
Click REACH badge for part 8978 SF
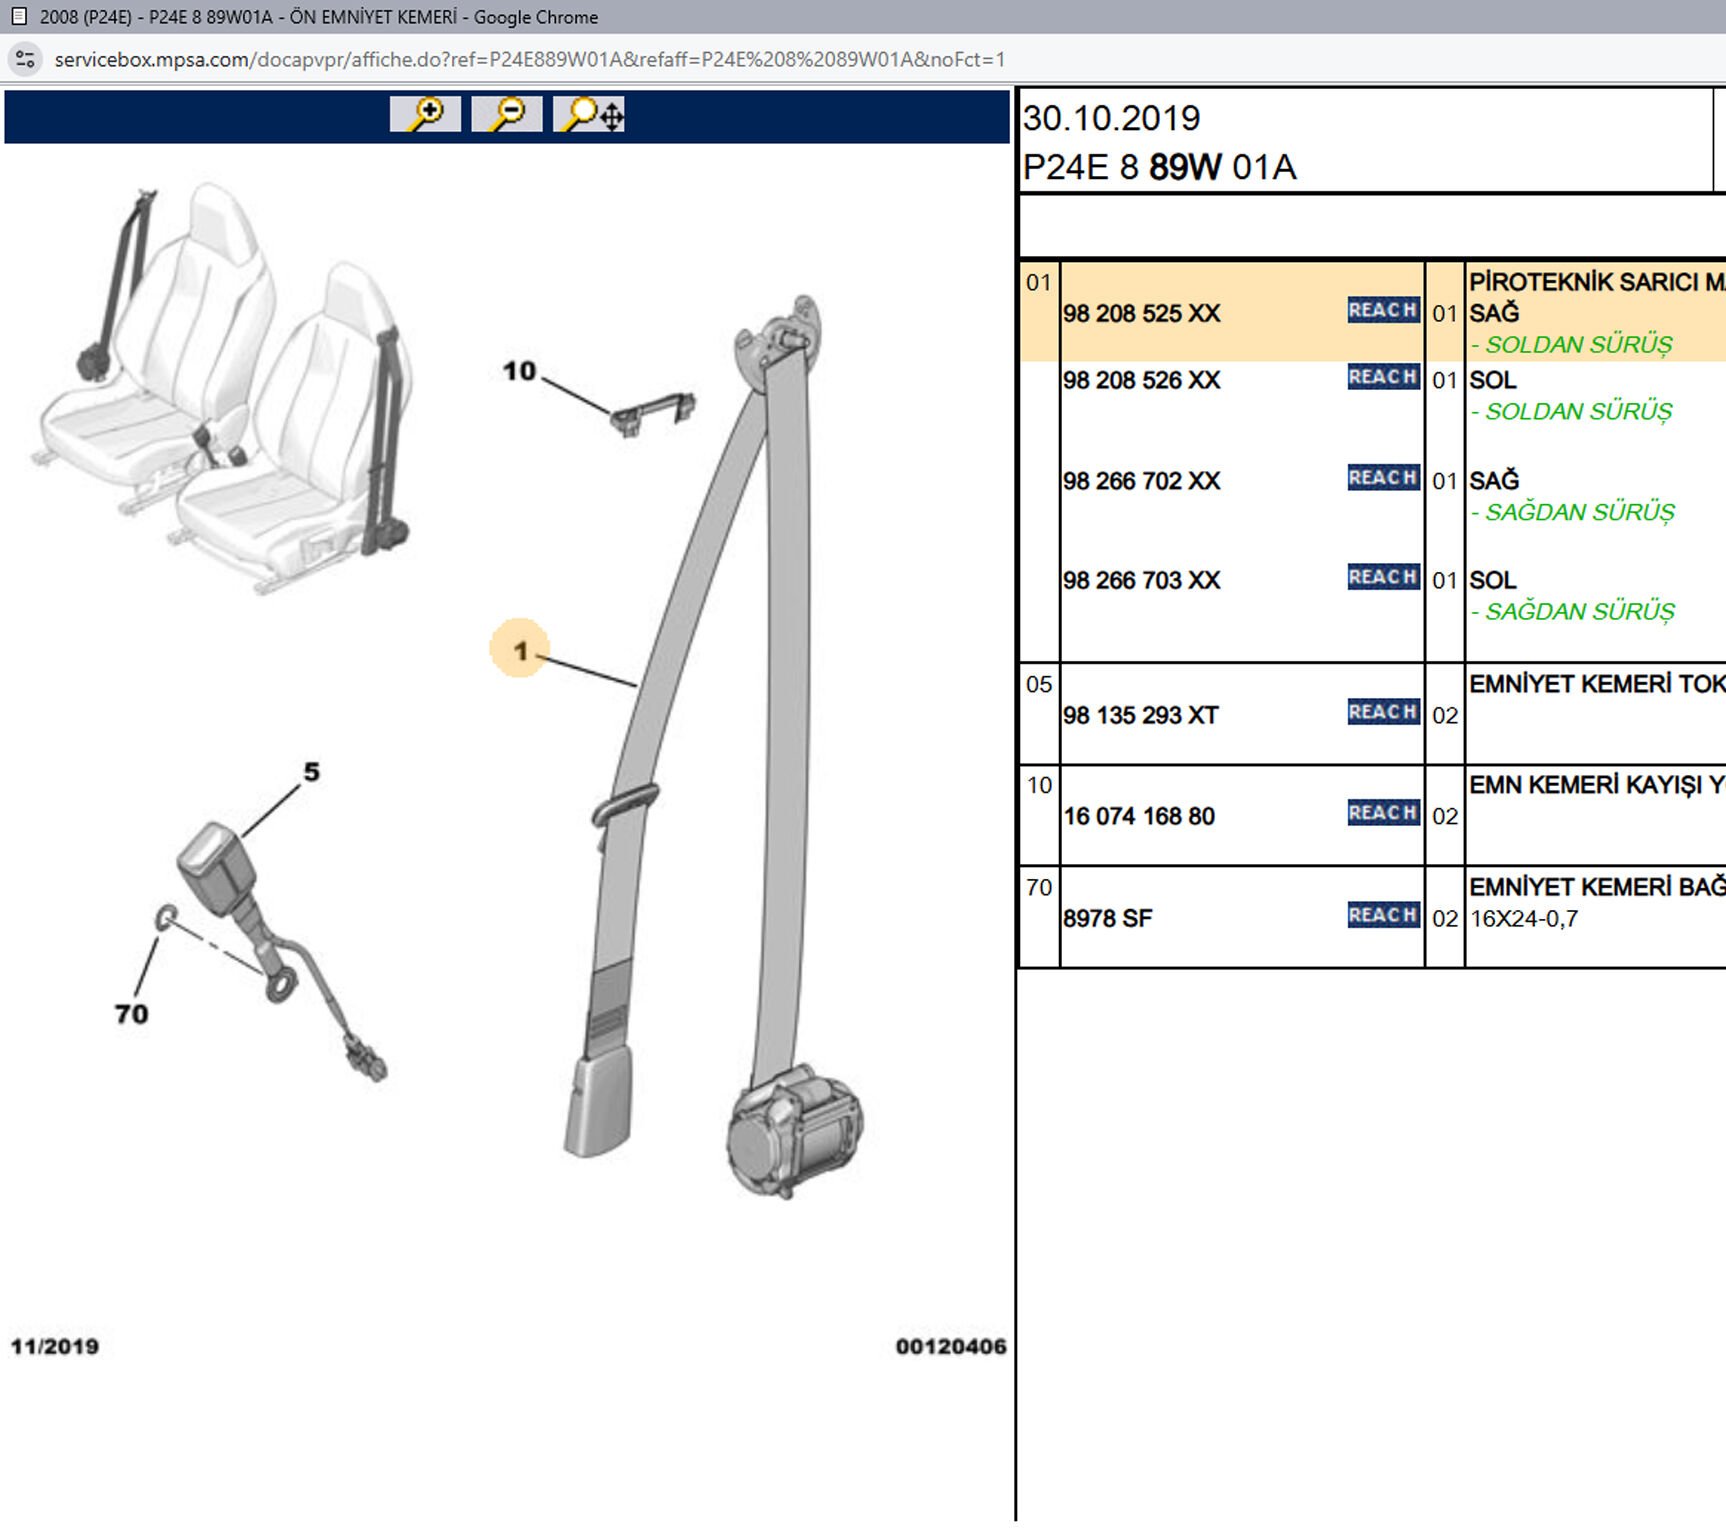click(1382, 915)
